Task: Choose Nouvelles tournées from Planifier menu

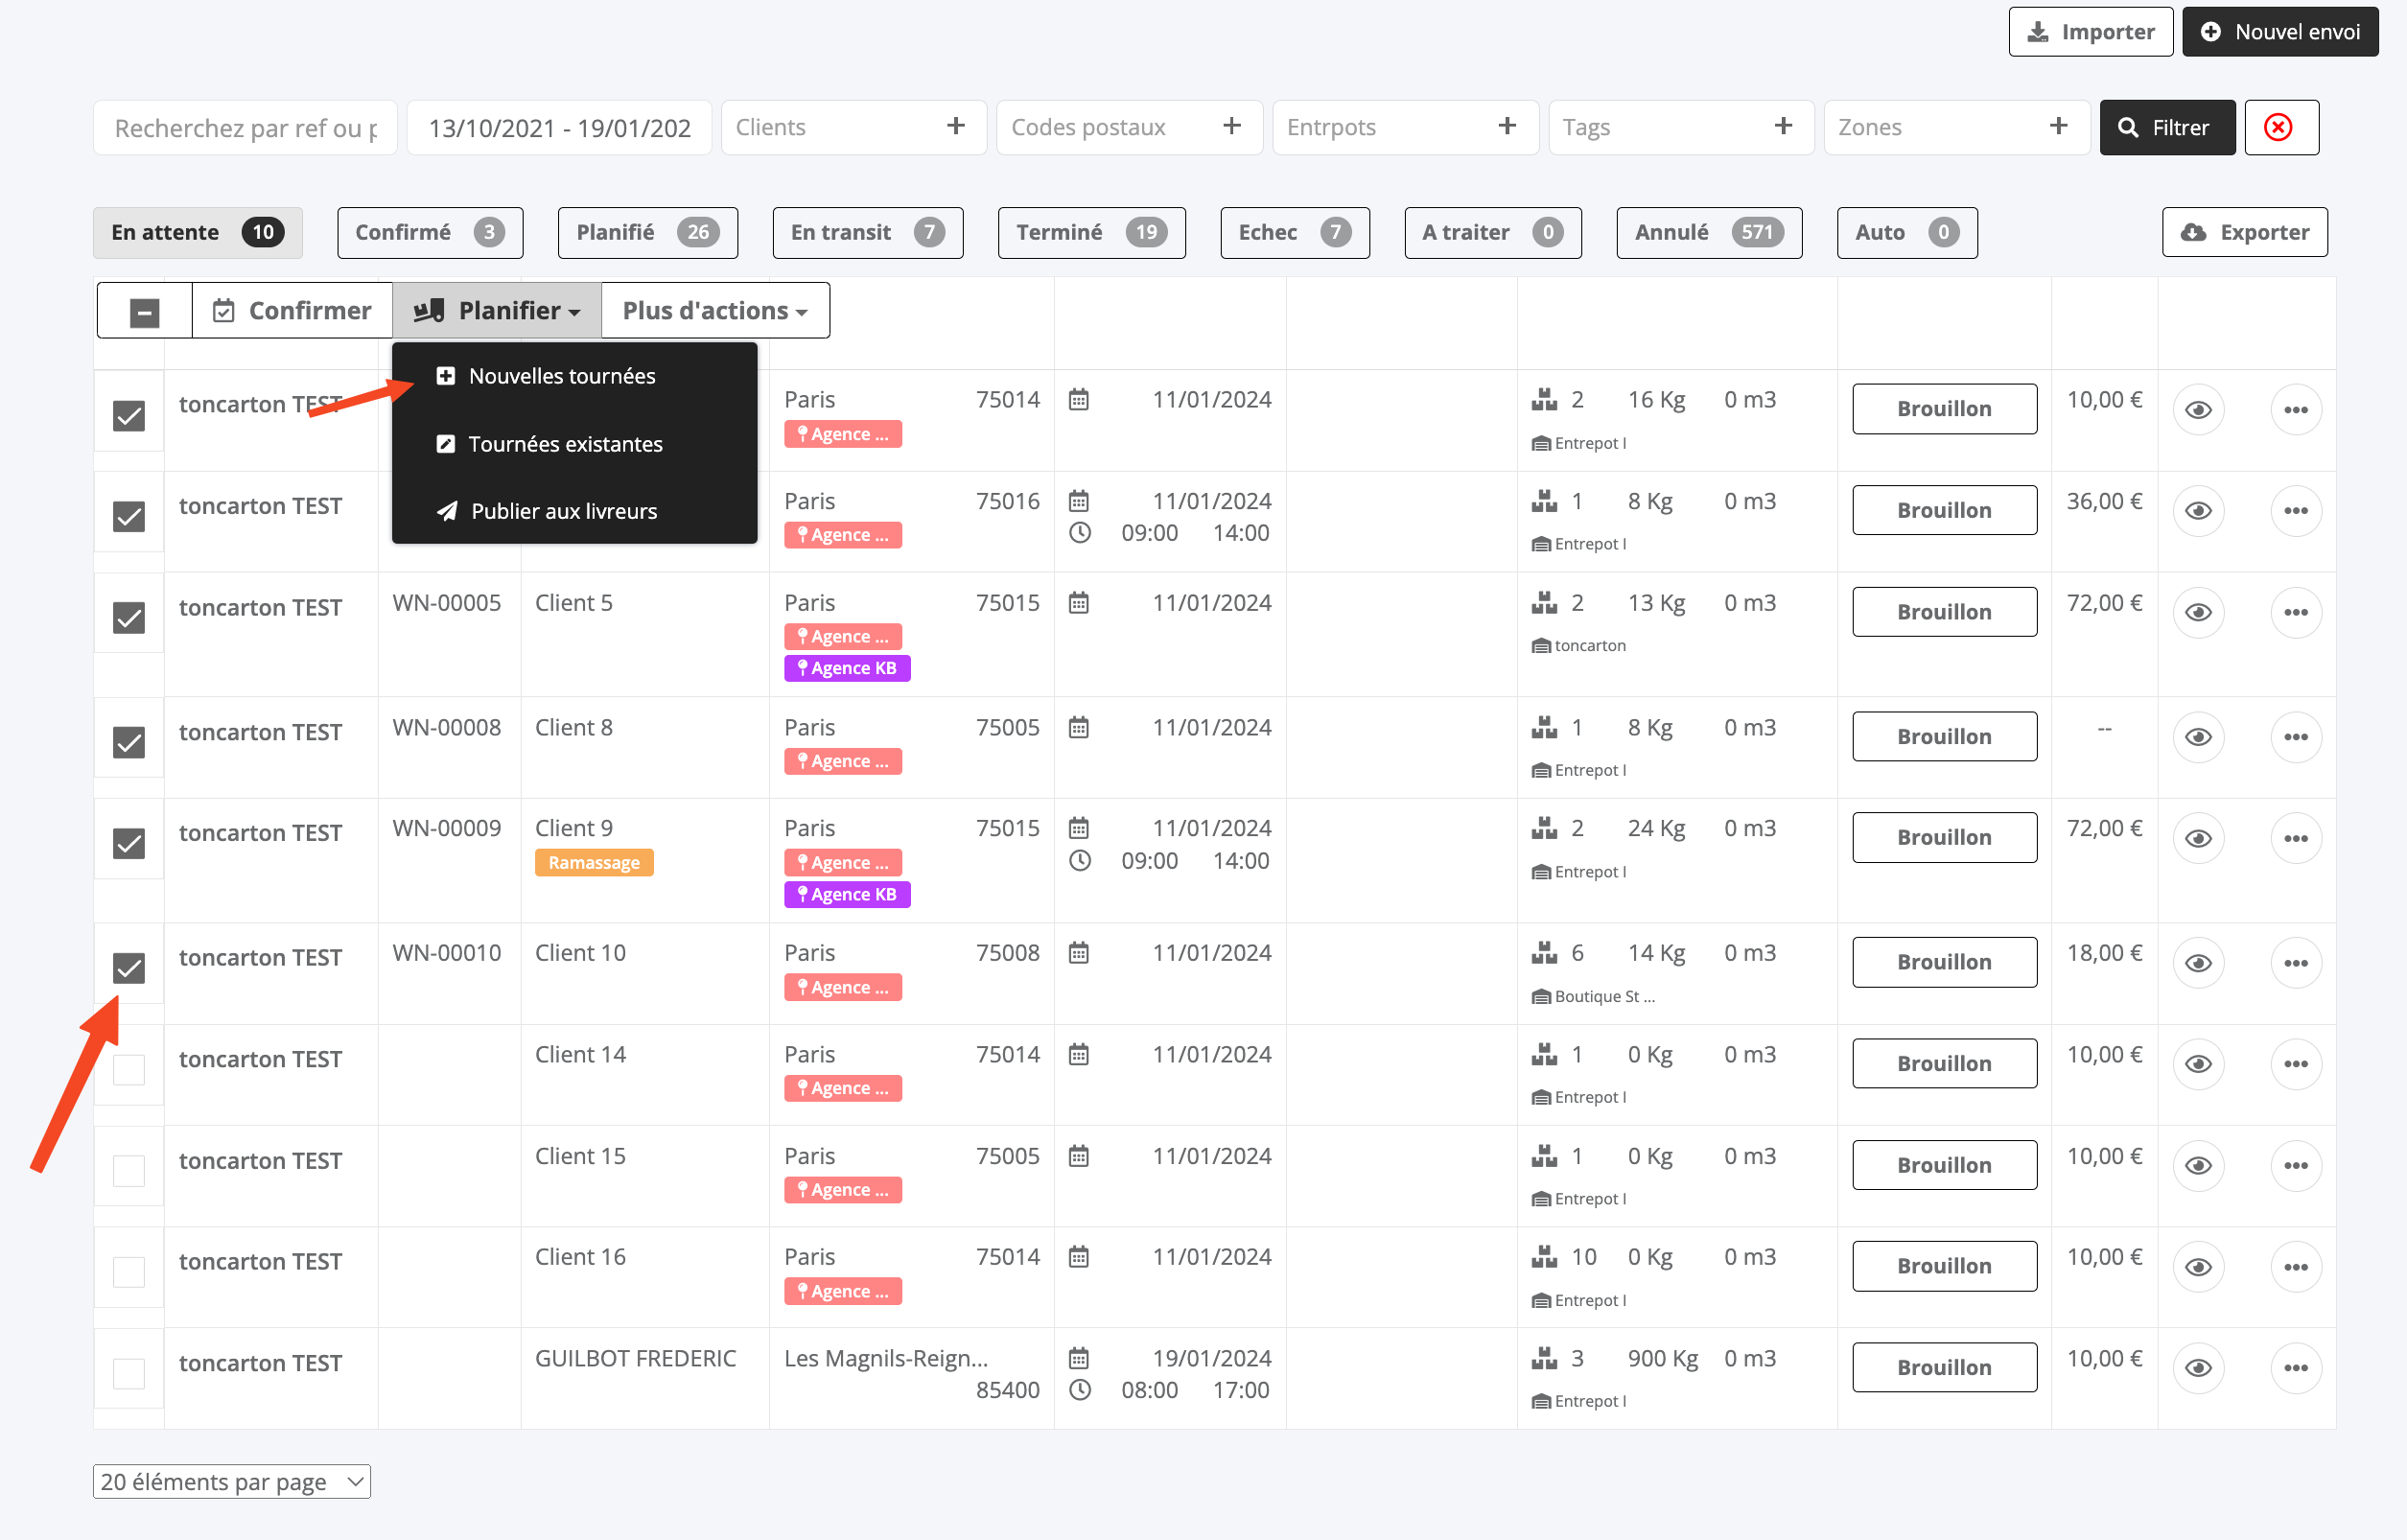Action: point(561,376)
